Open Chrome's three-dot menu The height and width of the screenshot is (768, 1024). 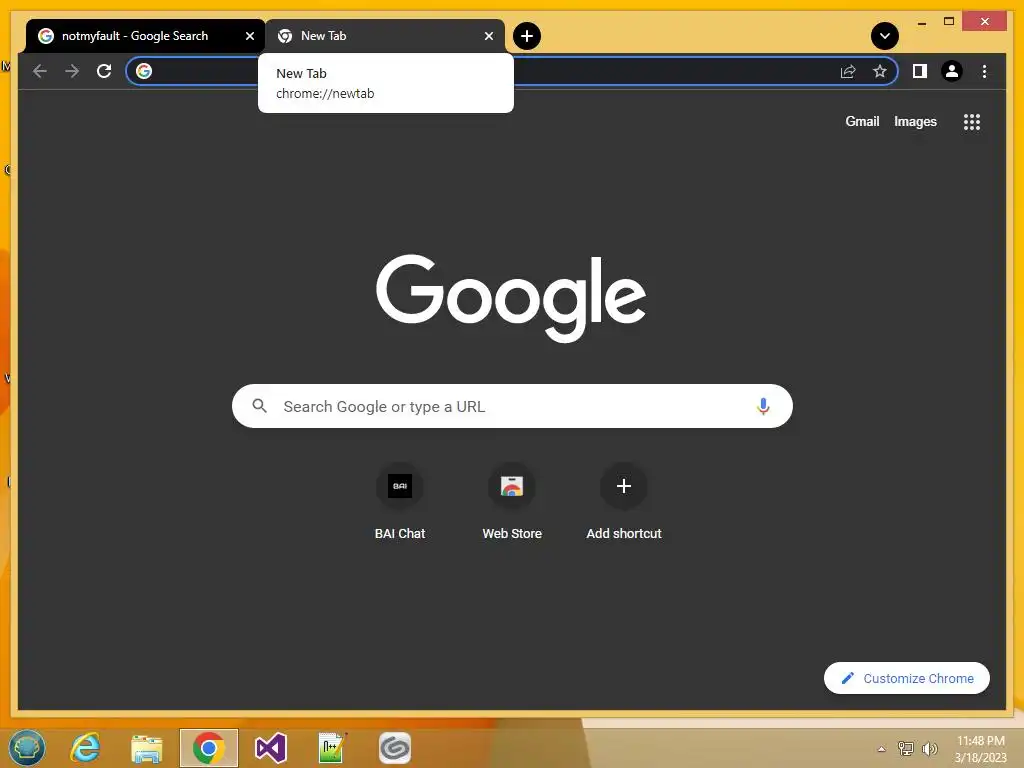[984, 71]
